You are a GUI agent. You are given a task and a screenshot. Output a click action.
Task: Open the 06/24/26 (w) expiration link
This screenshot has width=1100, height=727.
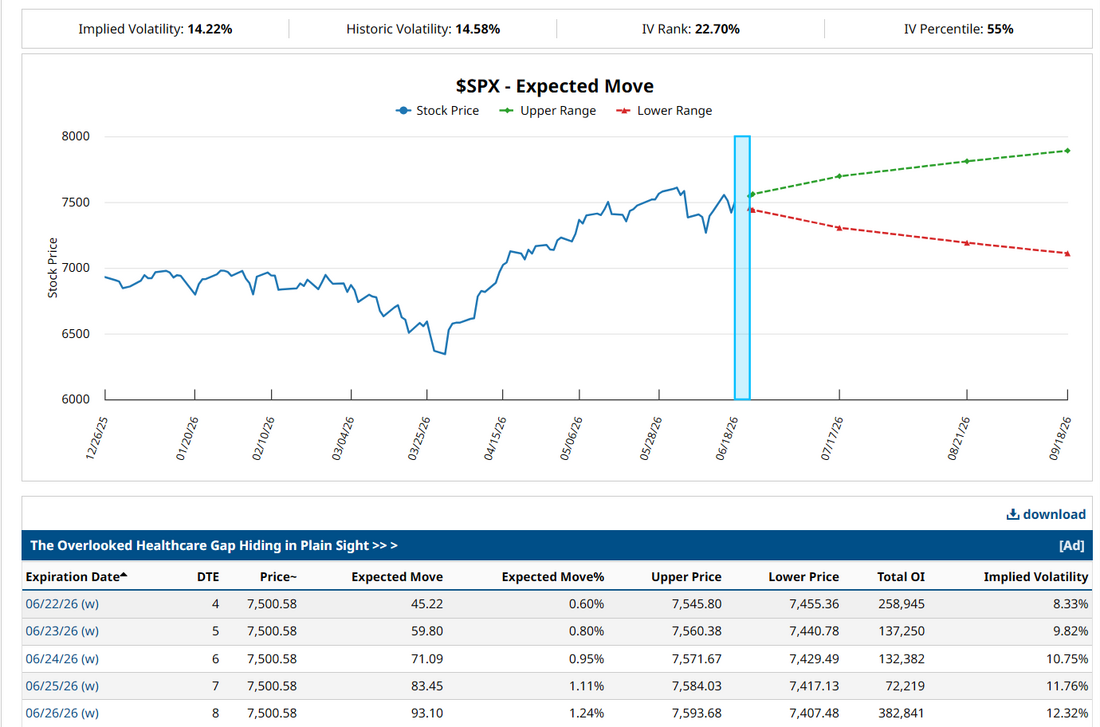click(x=62, y=659)
